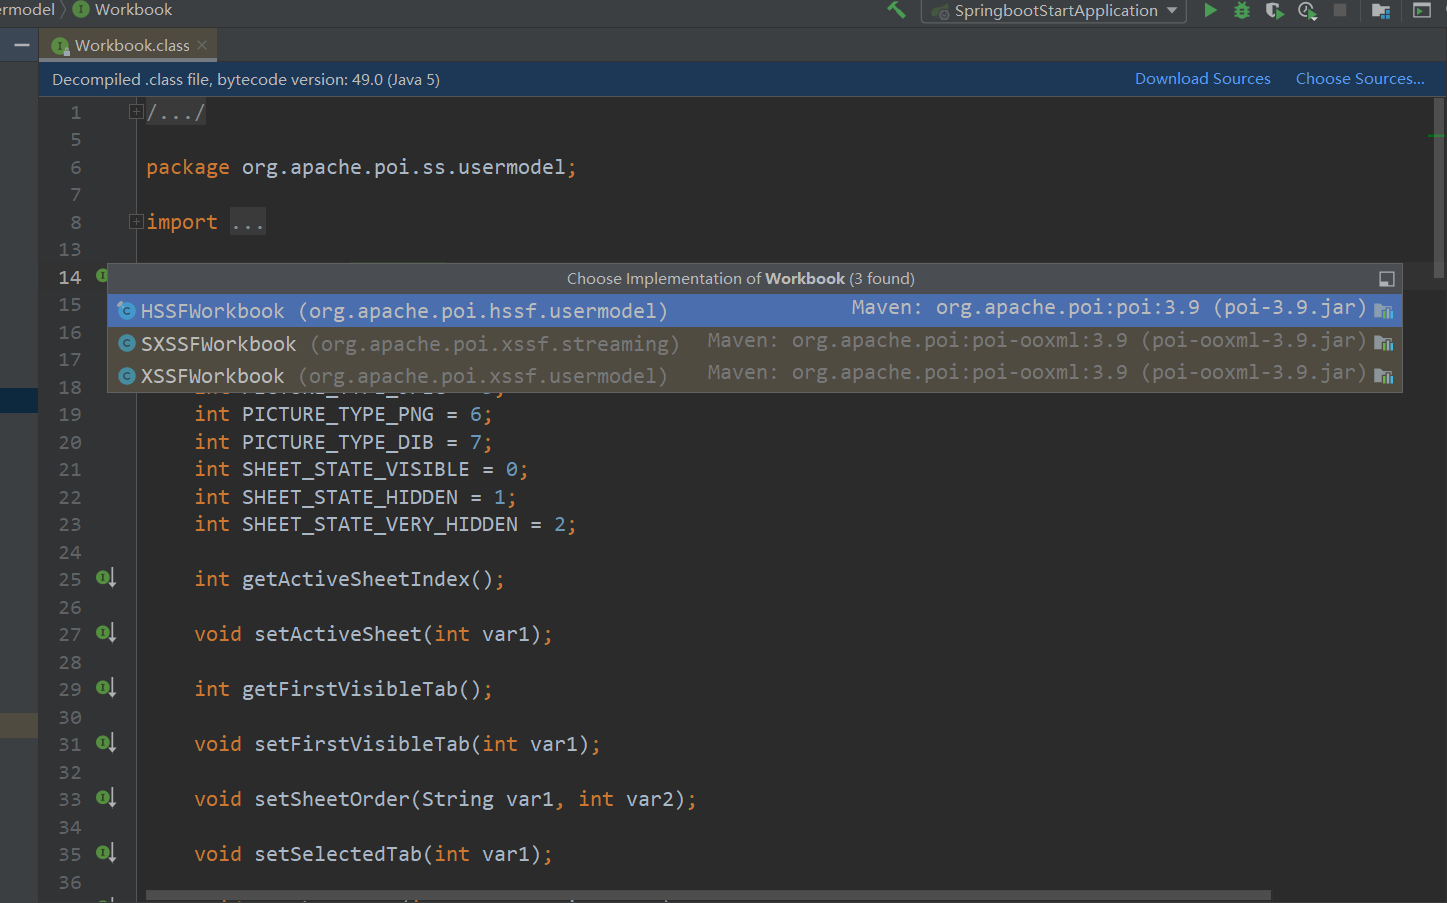The image size is (1447, 903).
Task: Click the run anything terminal icon
Action: pyautogui.click(x=1421, y=10)
